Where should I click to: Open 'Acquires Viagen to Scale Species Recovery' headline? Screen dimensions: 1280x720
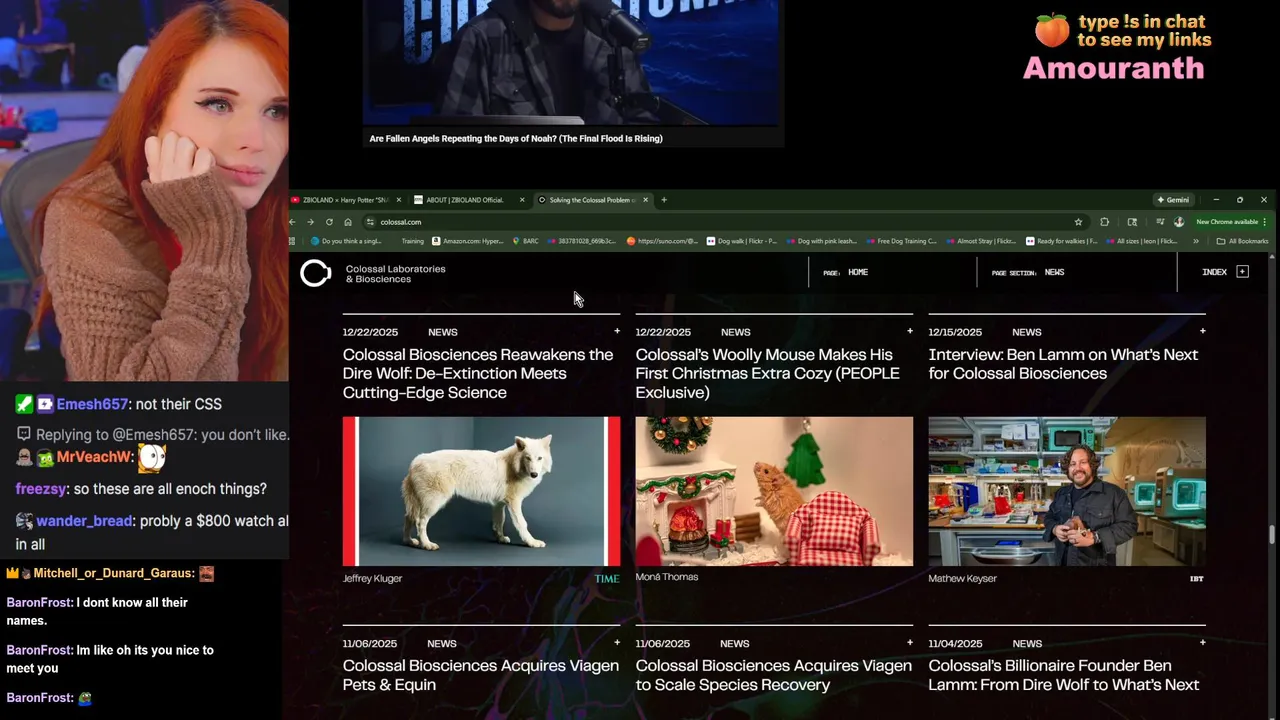pyautogui.click(x=773, y=675)
